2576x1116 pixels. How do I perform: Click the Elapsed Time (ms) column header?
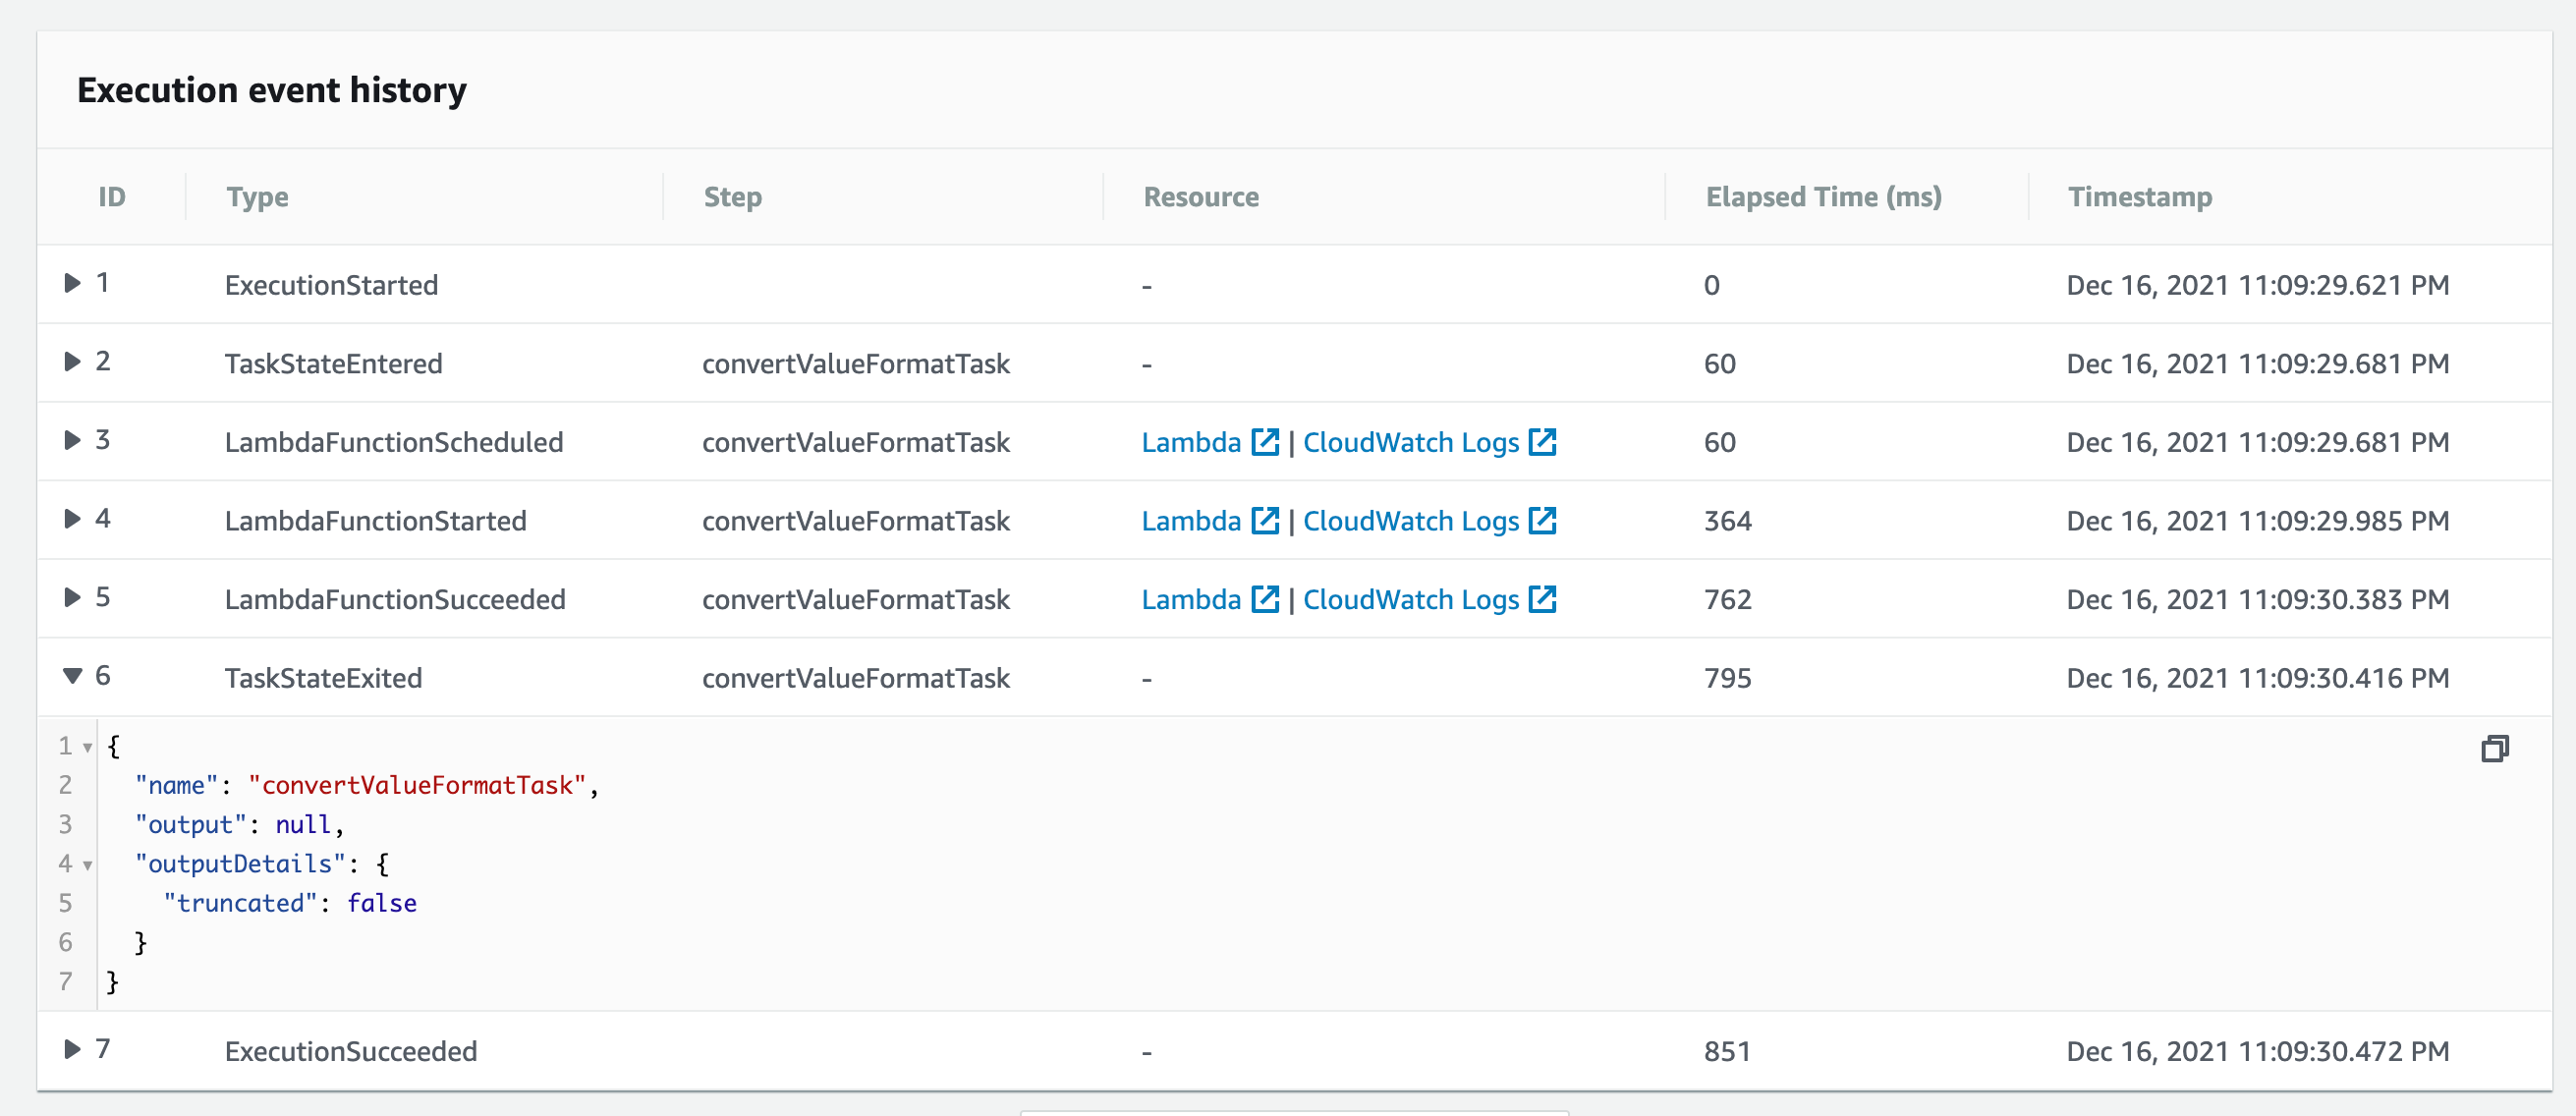tap(1823, 197)
